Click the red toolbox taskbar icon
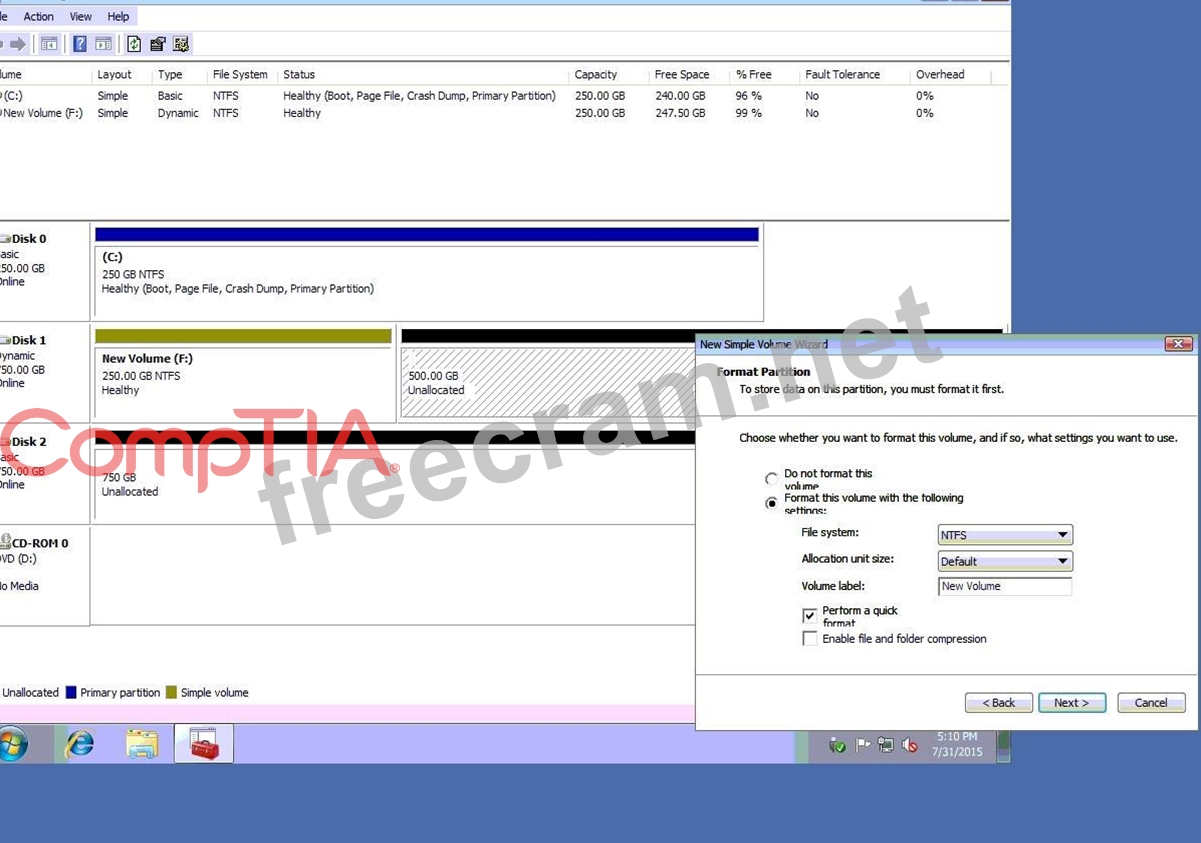The height and width of the screenshot is (843, 1201). 204,744
